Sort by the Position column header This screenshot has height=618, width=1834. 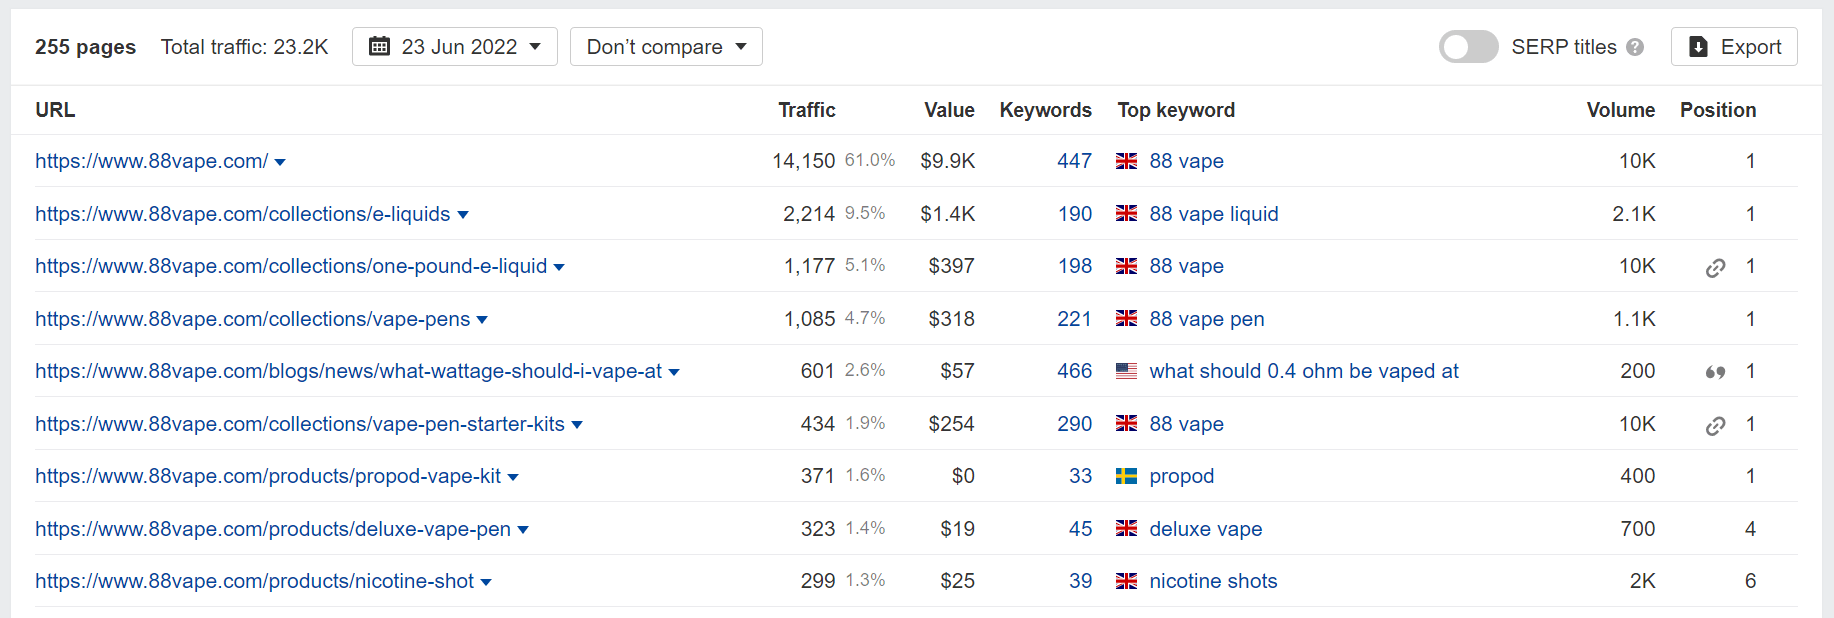1718,110
